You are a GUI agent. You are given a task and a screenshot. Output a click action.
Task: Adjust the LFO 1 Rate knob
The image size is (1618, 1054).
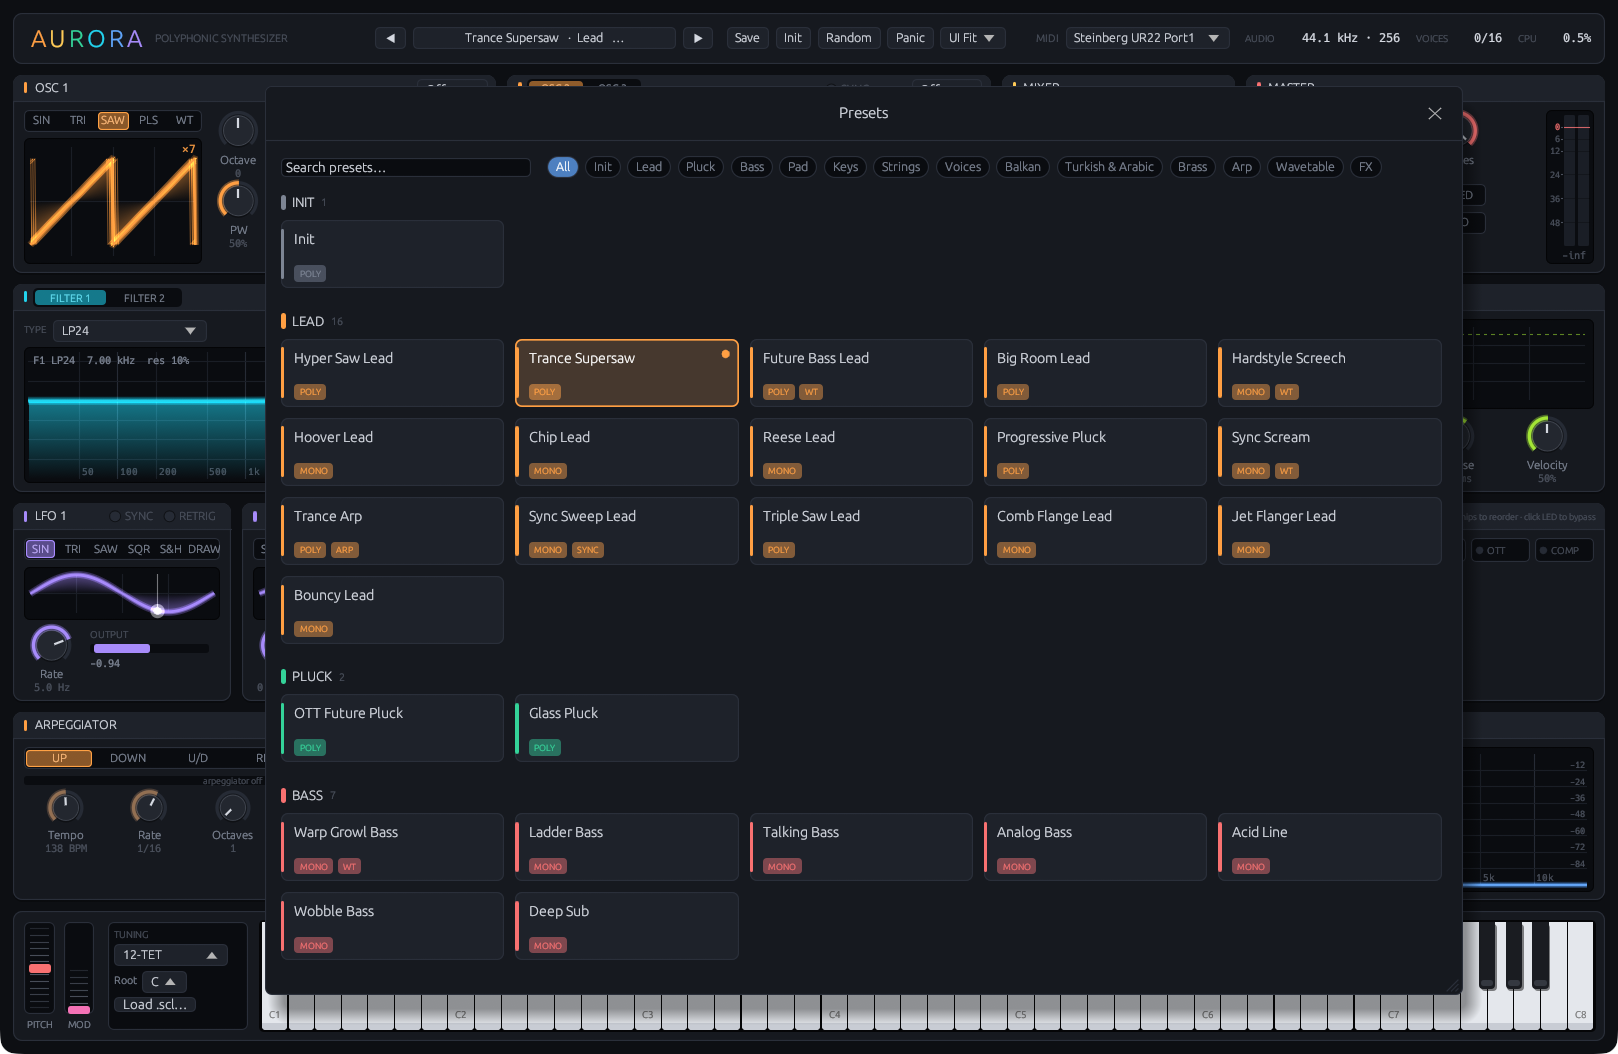(51, 643)
